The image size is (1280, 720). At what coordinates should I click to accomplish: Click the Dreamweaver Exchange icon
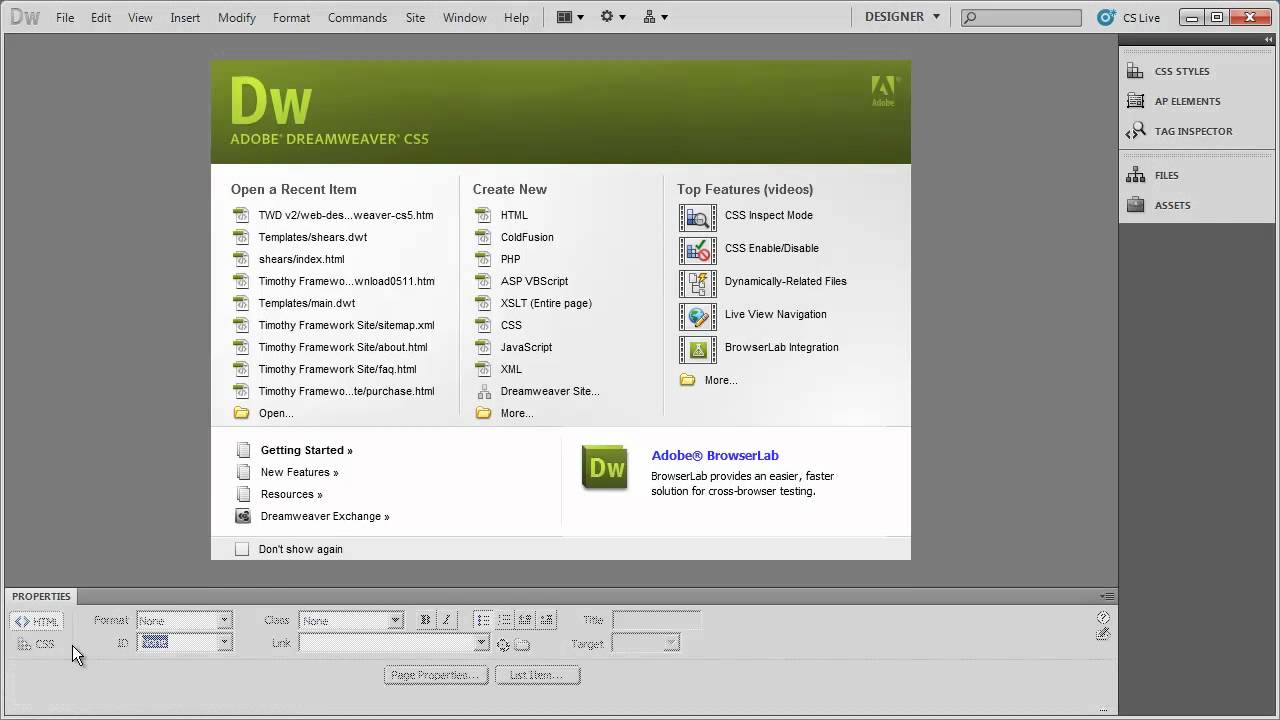[x=242, y=516]
